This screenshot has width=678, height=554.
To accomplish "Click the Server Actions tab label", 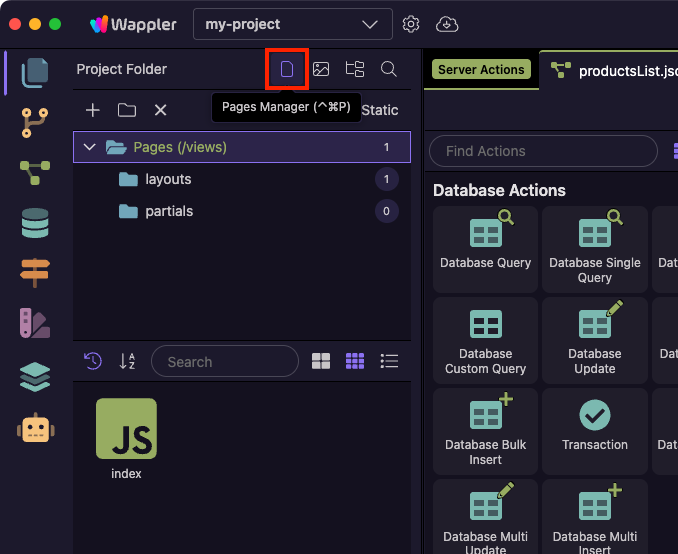I will click(x=481, y=70).
